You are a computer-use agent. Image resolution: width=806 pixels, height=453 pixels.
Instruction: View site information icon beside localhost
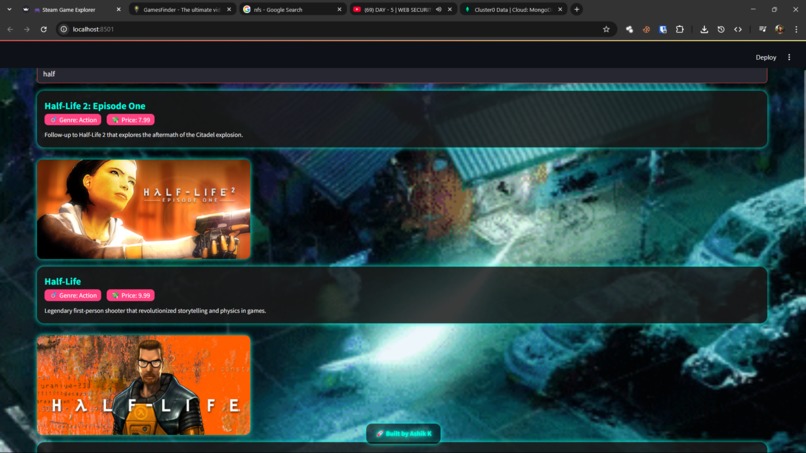point(64,29)
